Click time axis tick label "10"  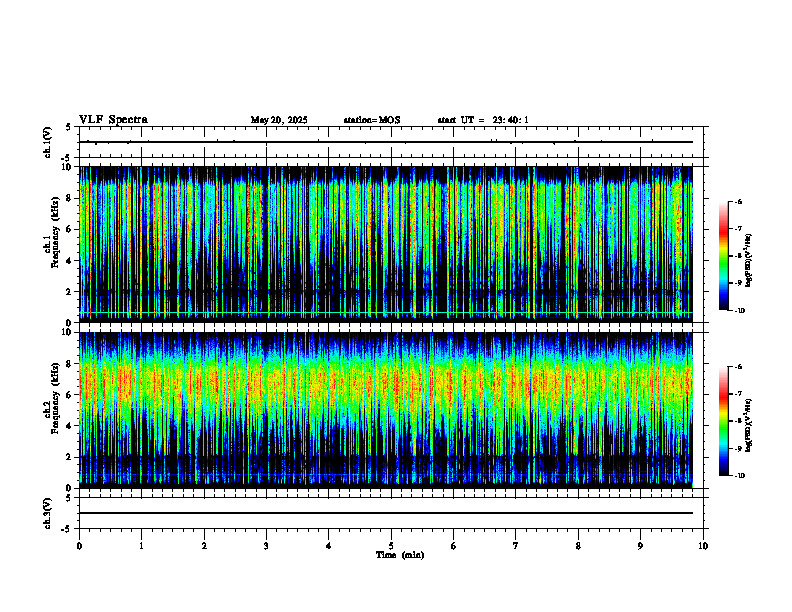pos(703,546)
